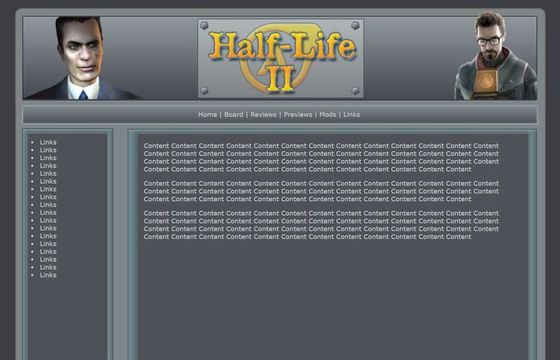Visit the Previews page
Viewport: 560px width, 360px height.
298,115
